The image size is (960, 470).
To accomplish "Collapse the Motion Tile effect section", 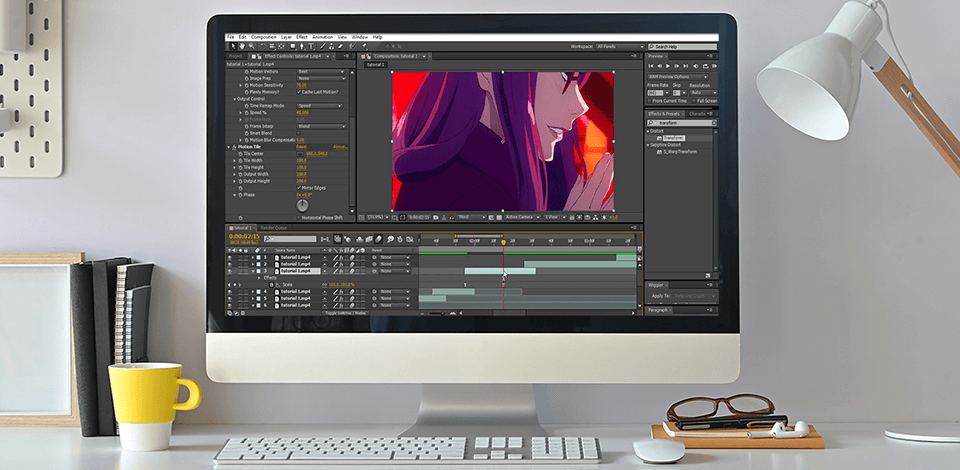I will pyautogui.click(x=228, y=147).
